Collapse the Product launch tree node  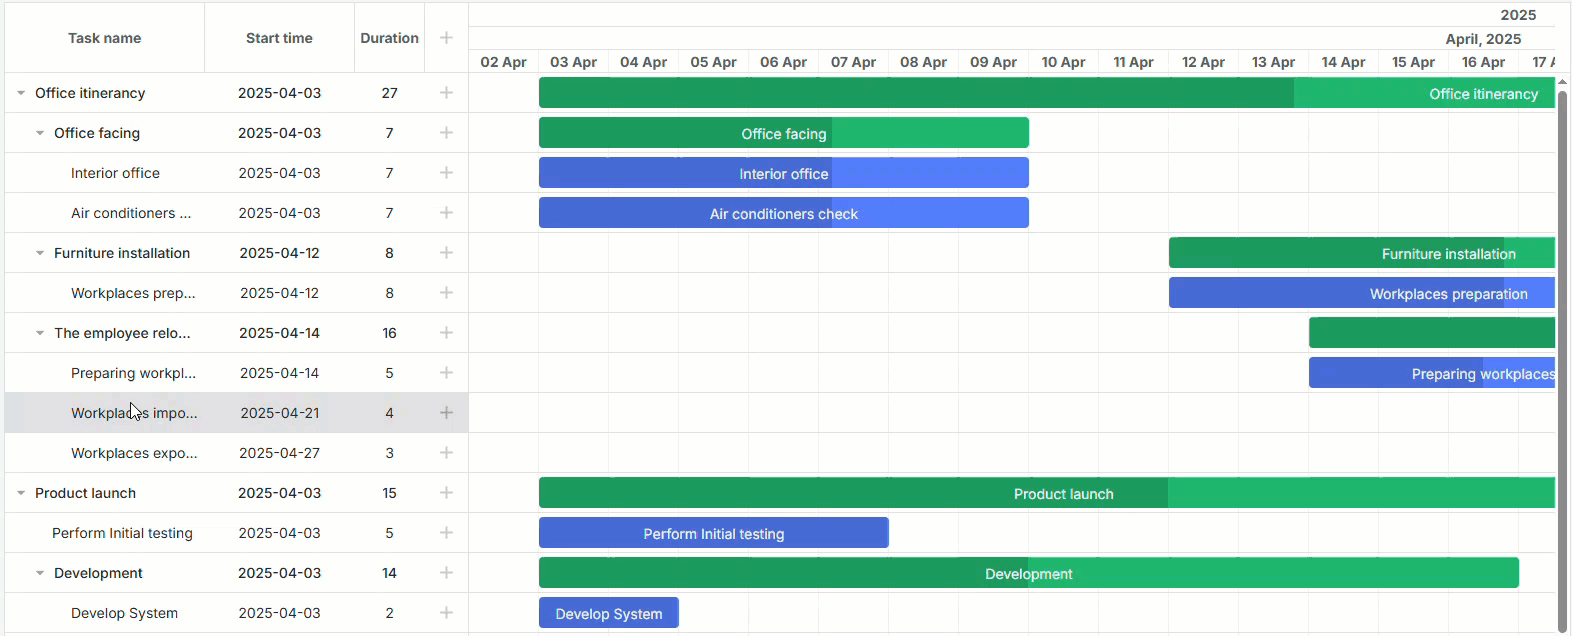(x=21, y=493)
